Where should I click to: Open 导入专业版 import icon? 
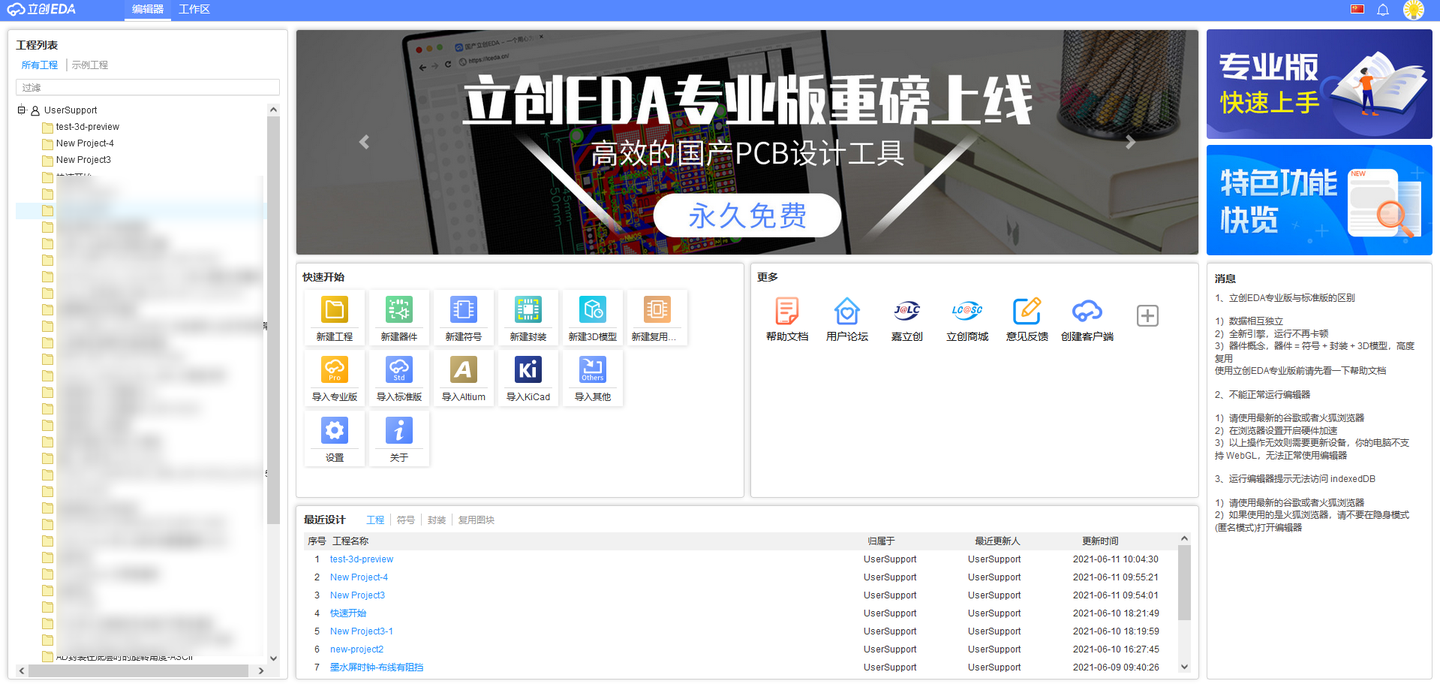(334, 369)
